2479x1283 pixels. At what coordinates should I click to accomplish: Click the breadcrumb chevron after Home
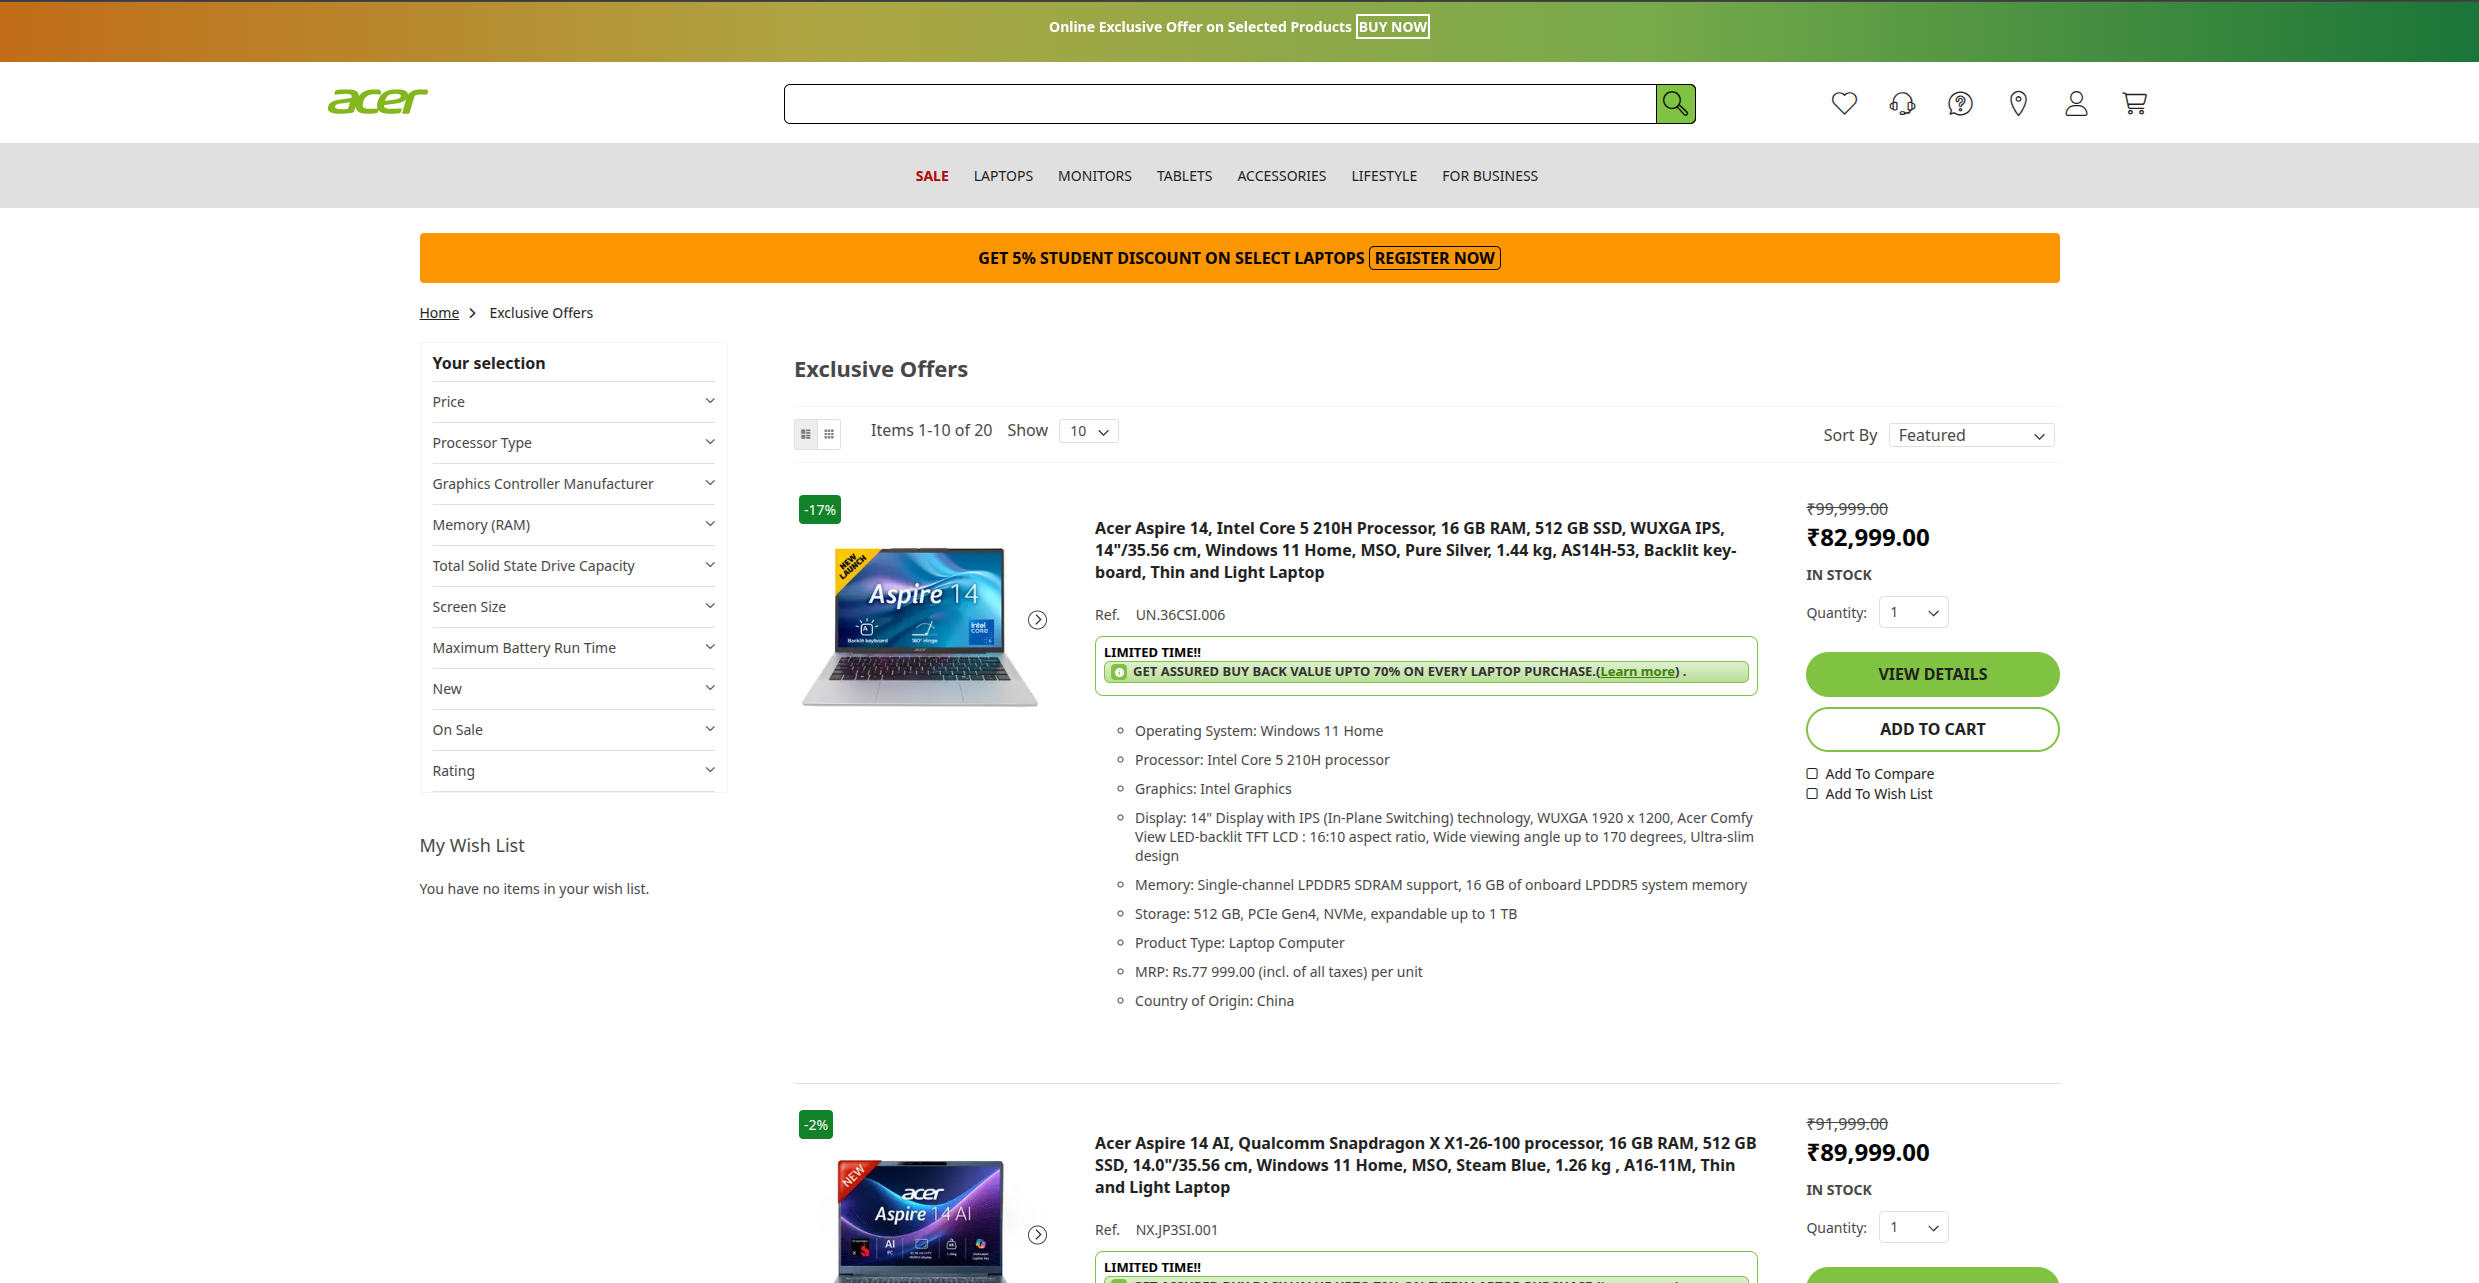[472, 313]
